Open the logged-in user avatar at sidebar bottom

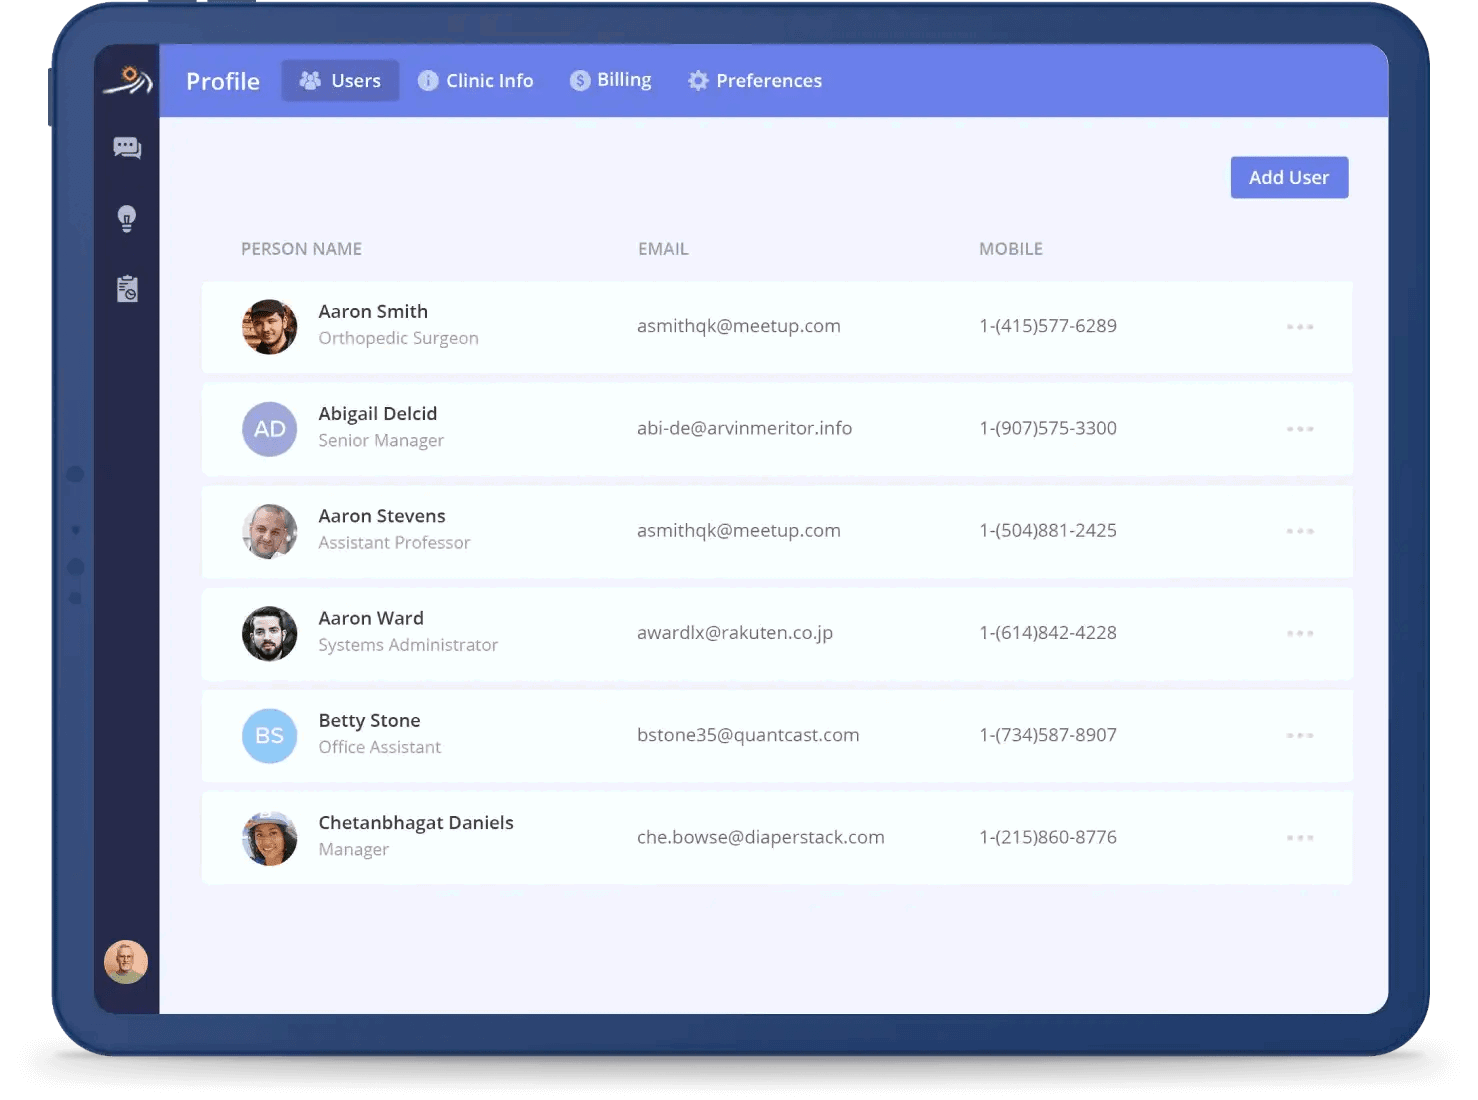click(x=126, y=962)
